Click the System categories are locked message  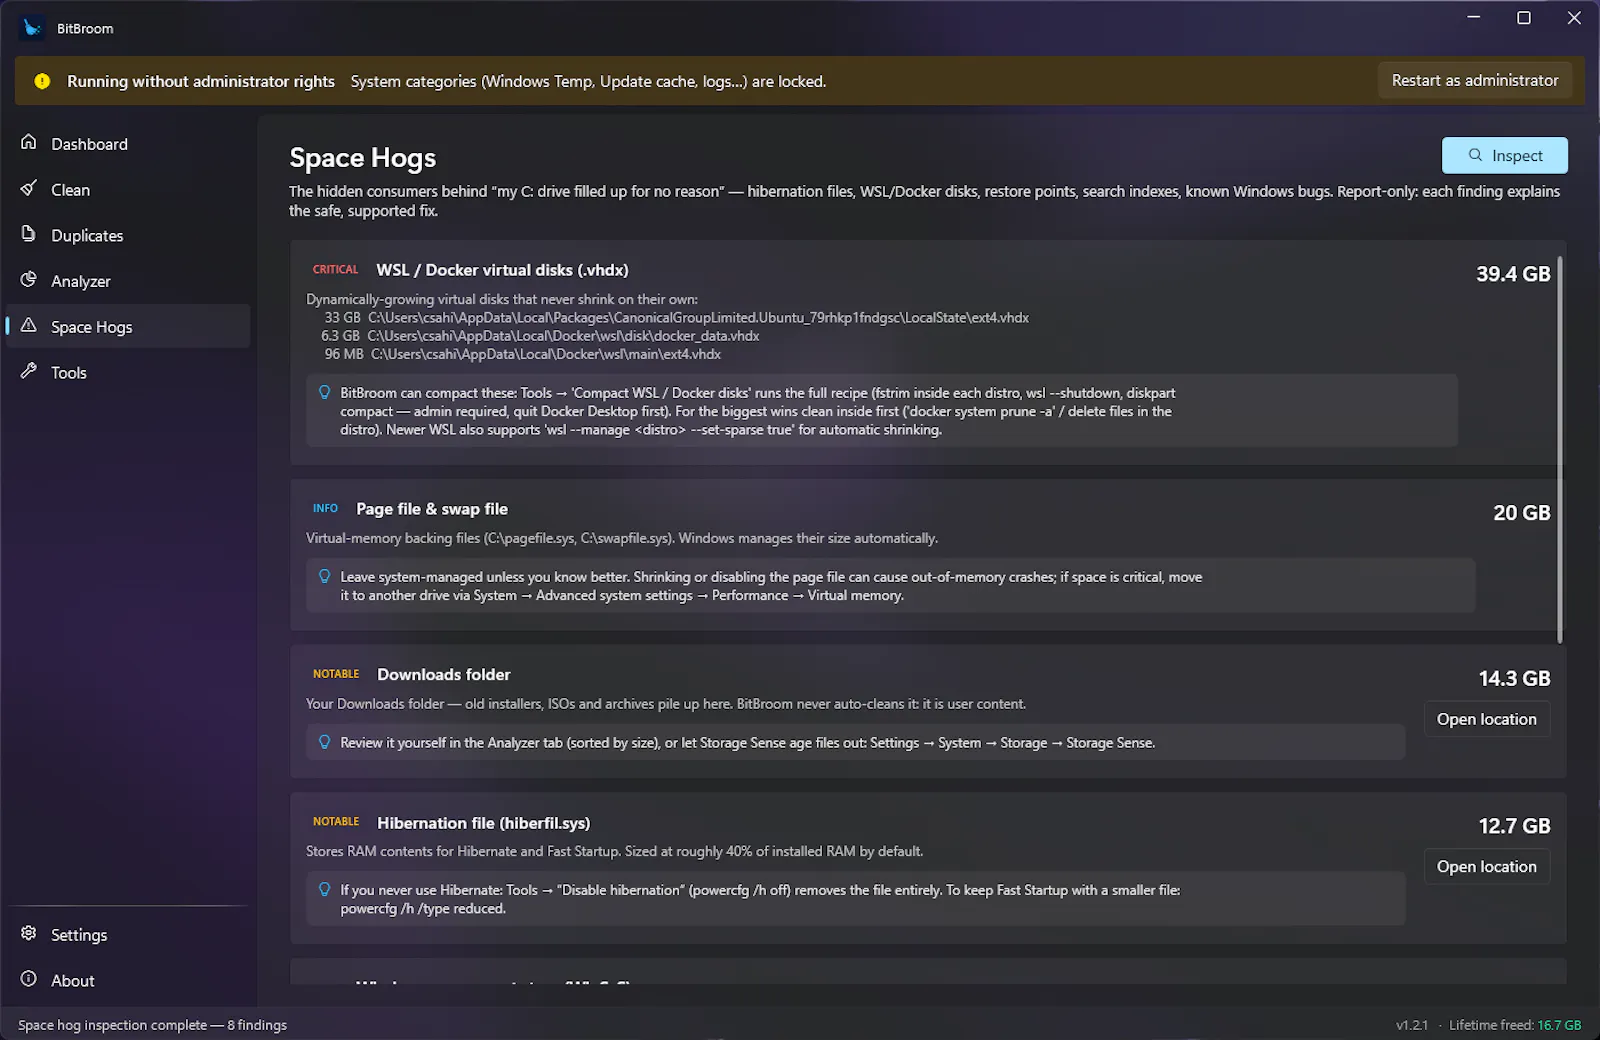point(588,81)
